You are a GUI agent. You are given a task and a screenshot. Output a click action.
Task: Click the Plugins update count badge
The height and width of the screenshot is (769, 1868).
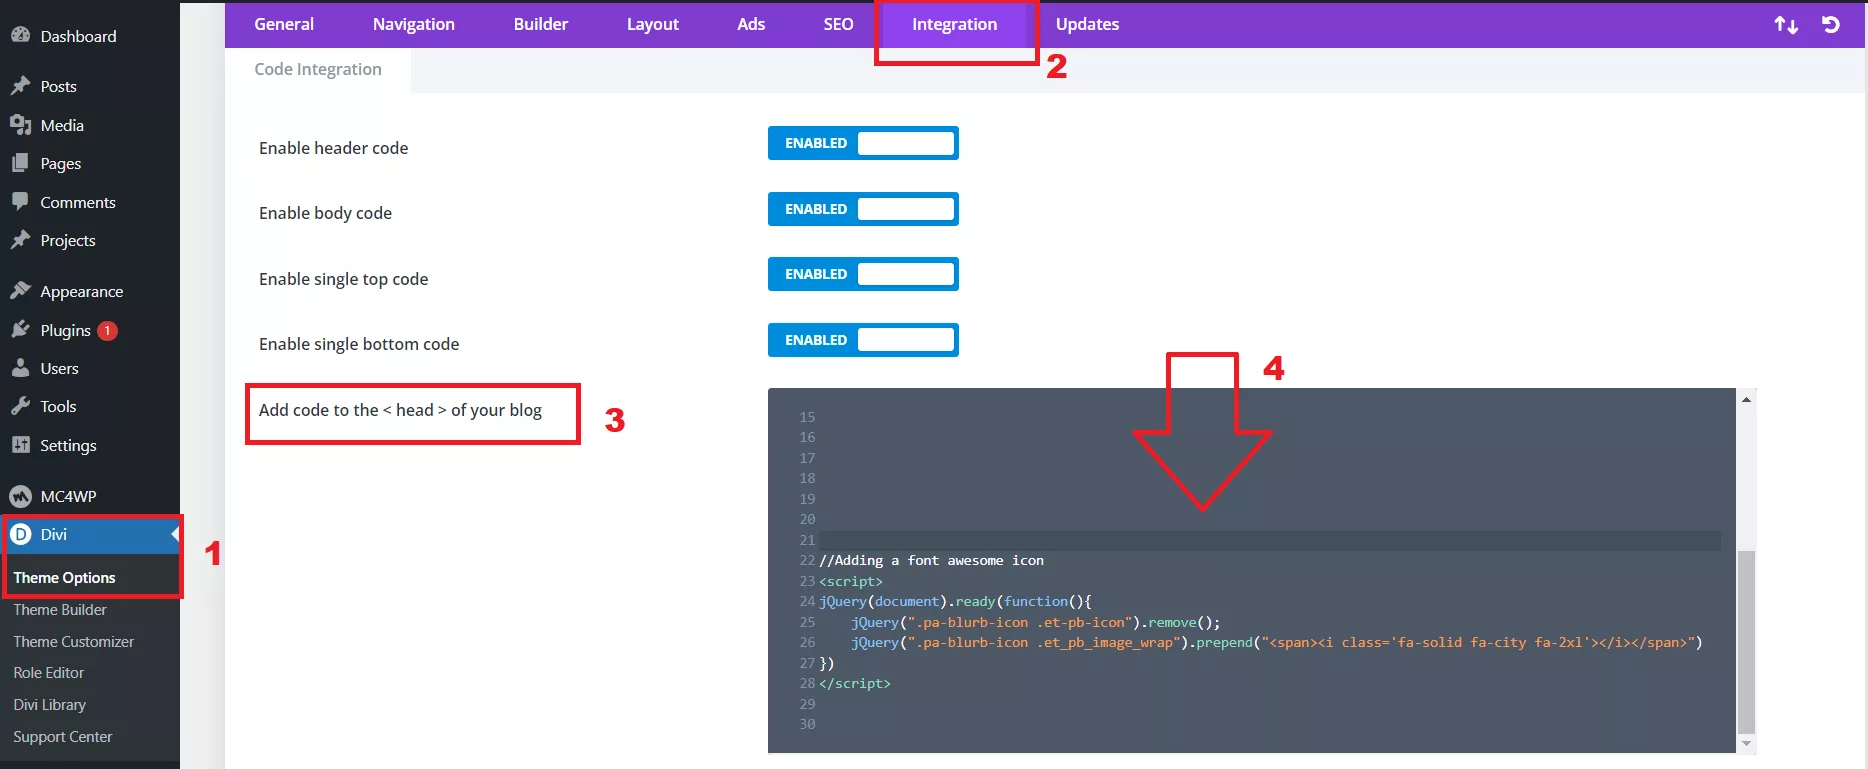(107, 330)
